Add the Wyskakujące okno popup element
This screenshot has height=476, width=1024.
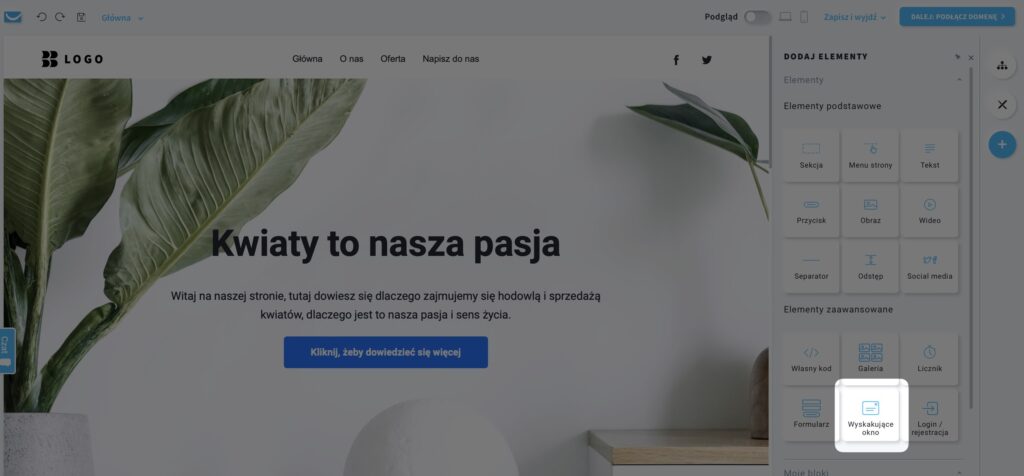[871, 415]
